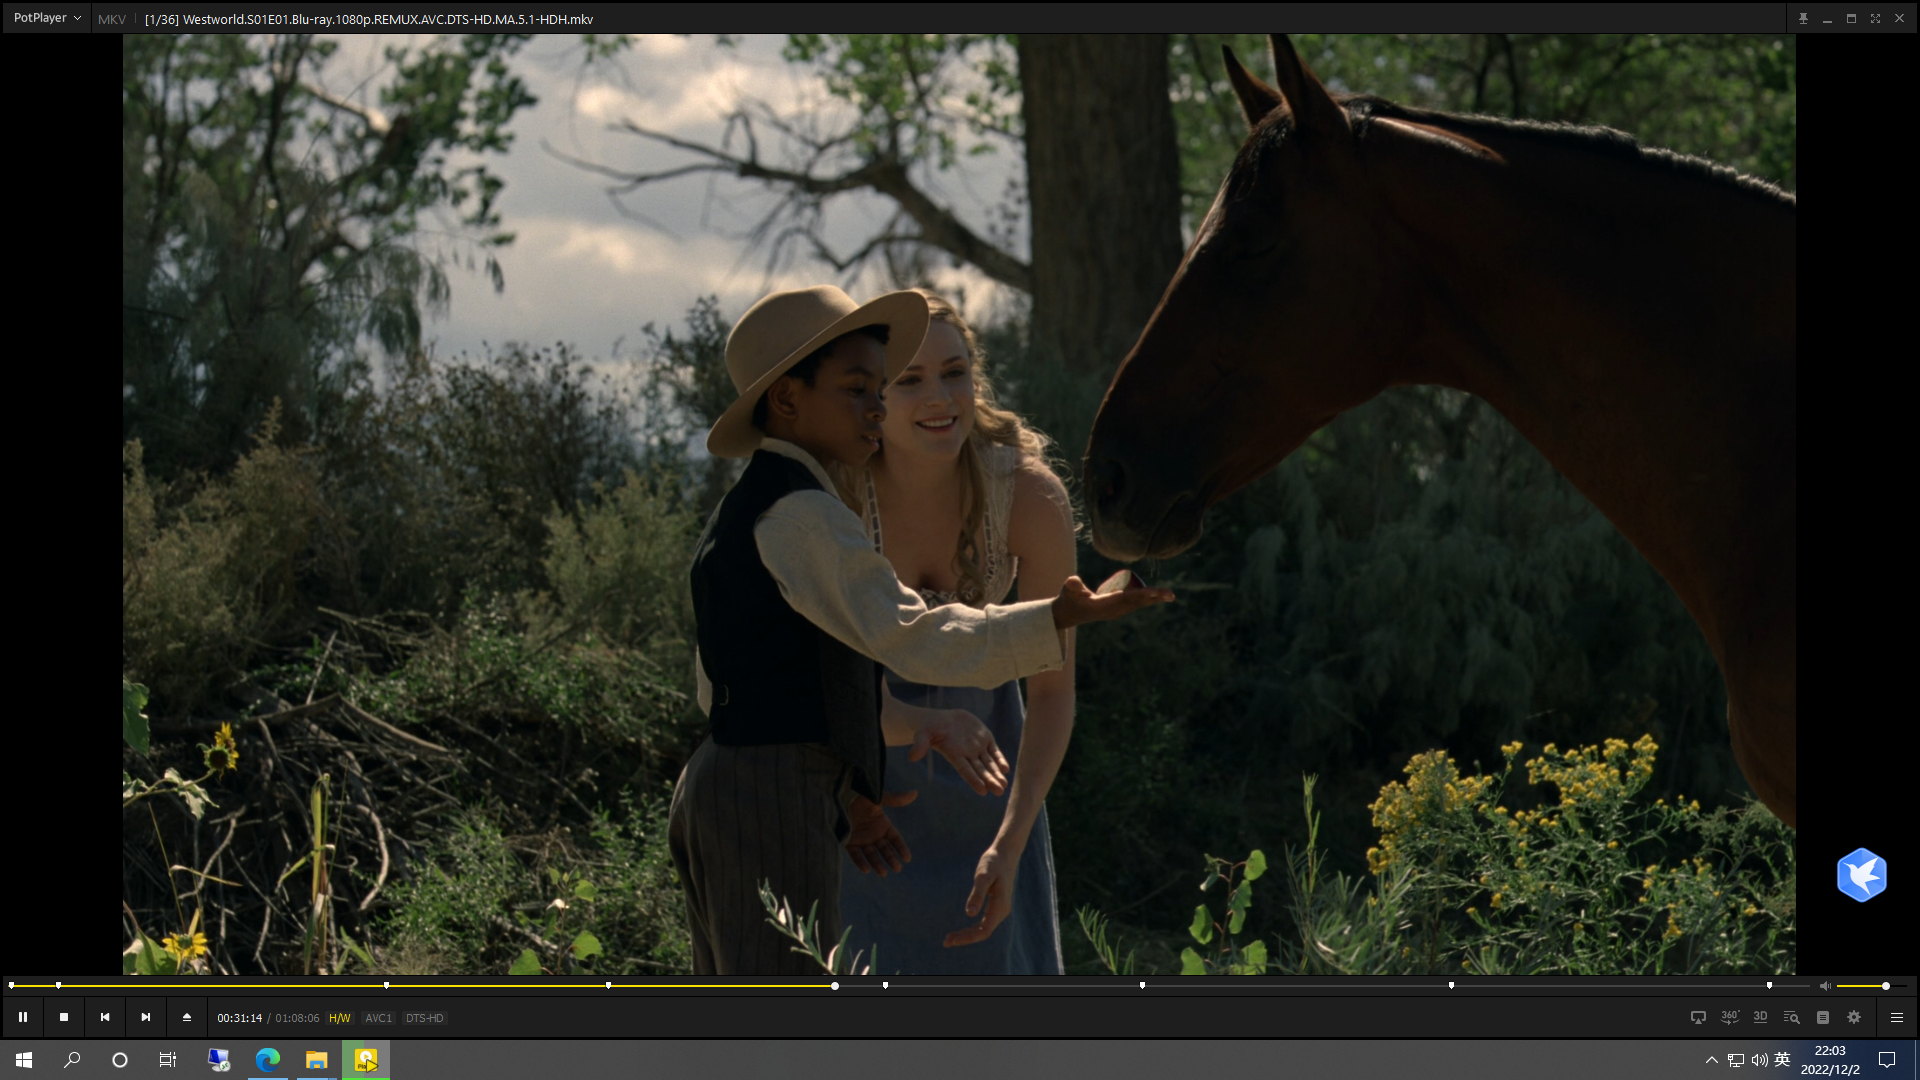Image resolution: width=1920 pixels, height=1080 pixels.
Task: Jump to the third chapter marker on the seek bar
Action: (386, 986)
